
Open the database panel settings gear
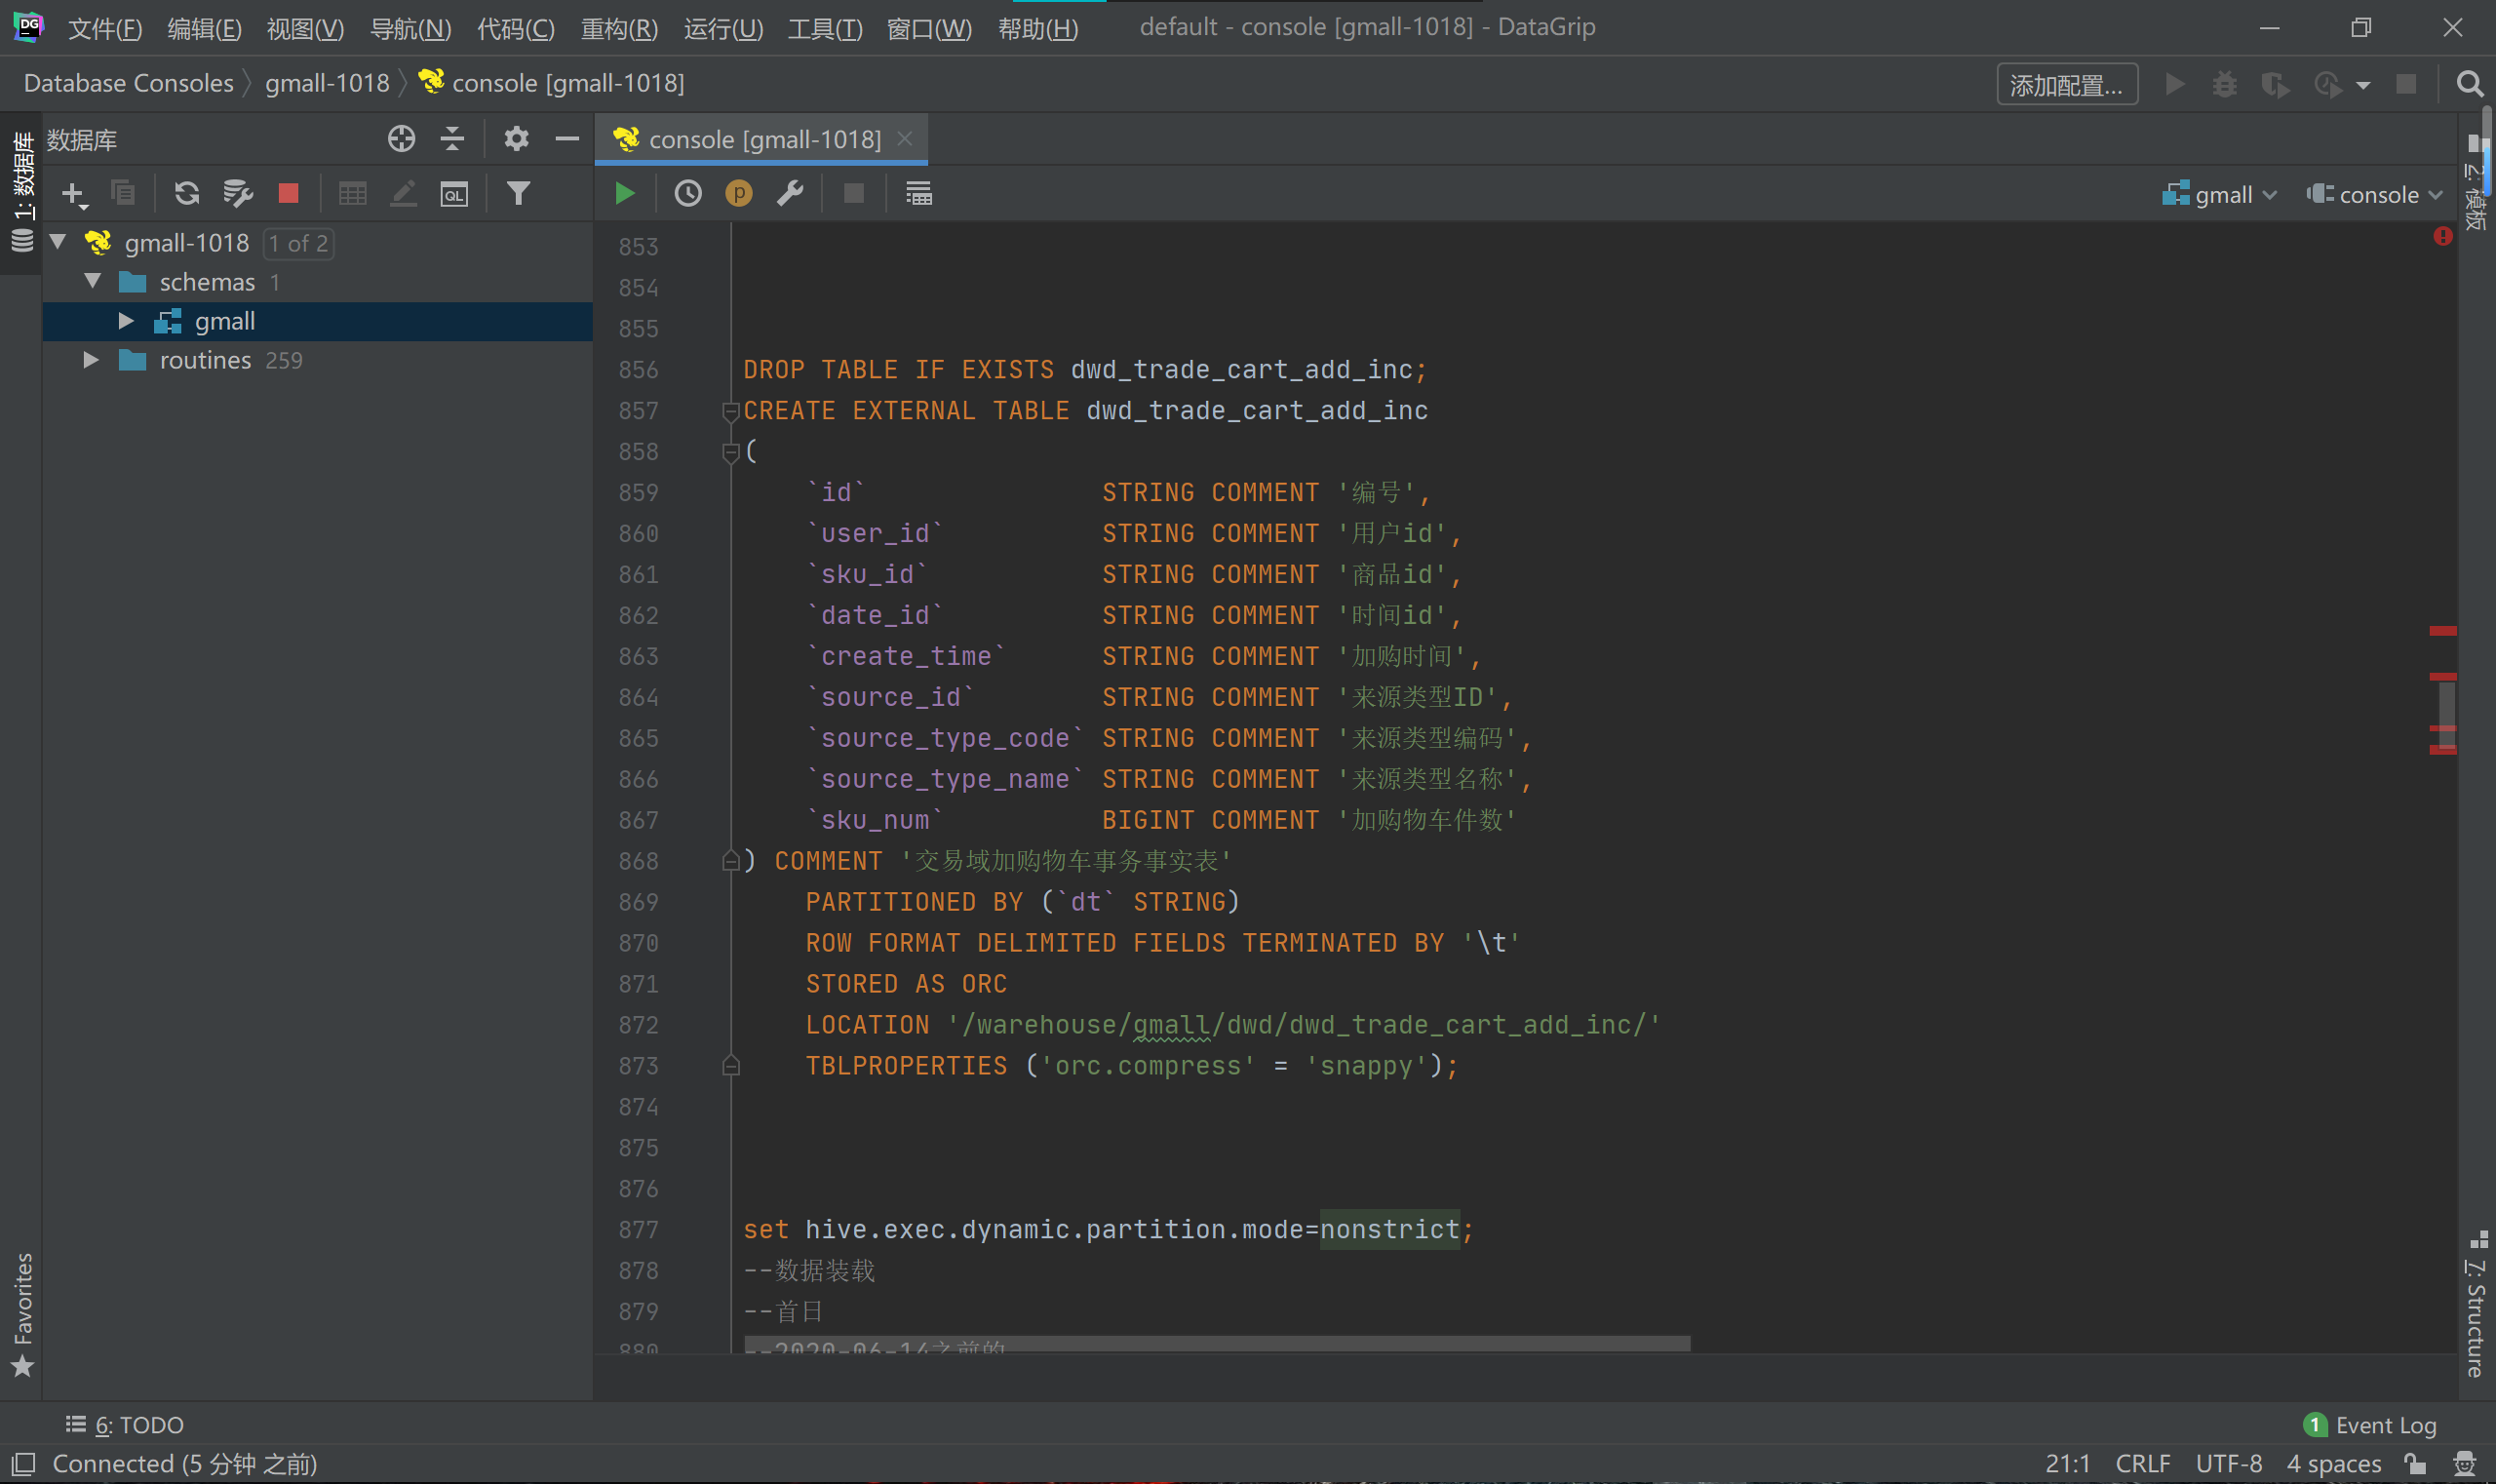[516, 139]
